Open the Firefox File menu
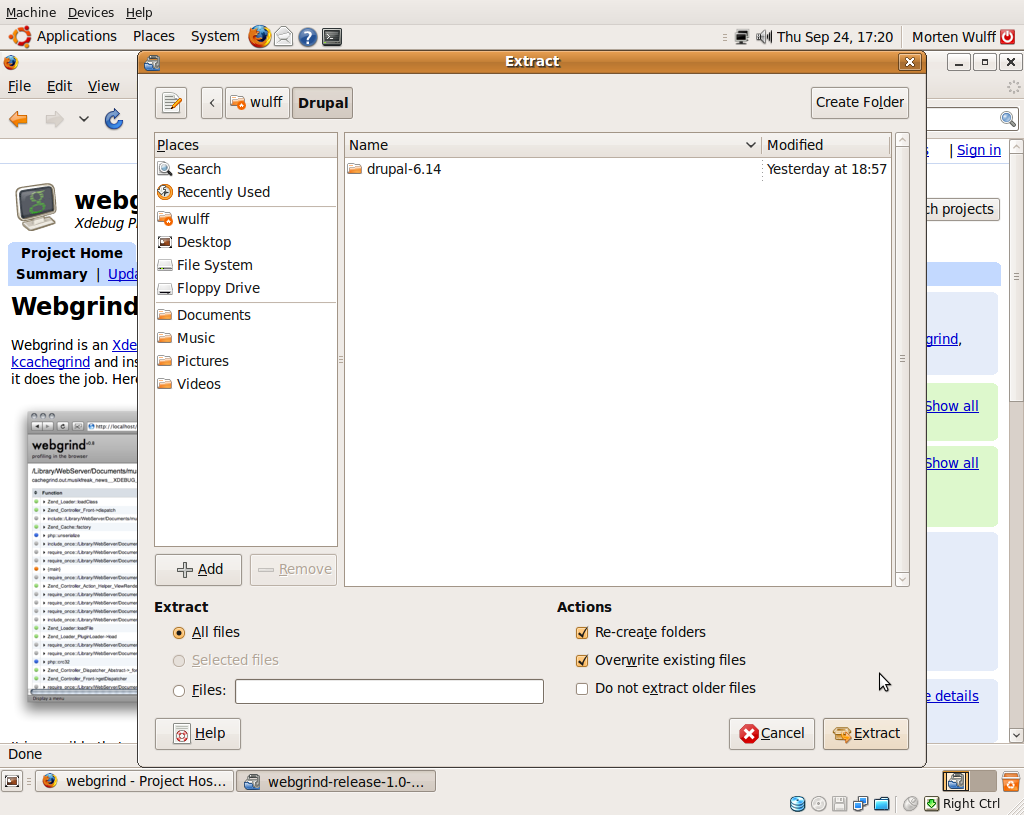This screenshot has width=1024, height=815. point(19,86)
